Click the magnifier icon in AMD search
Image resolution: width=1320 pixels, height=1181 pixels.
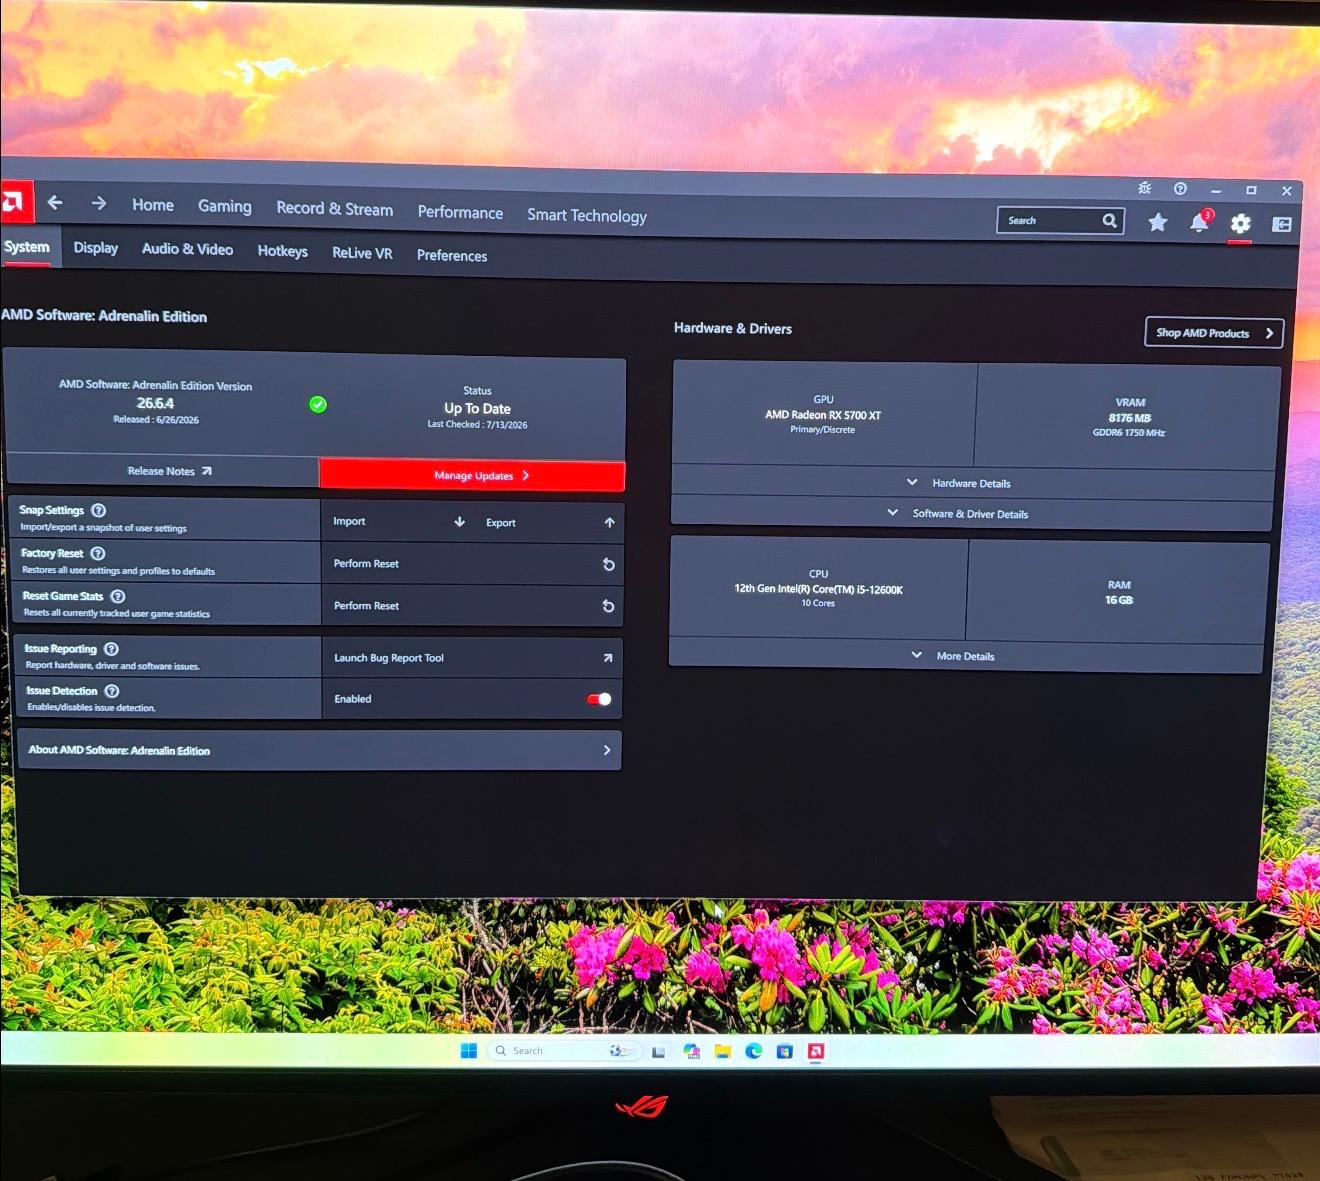(x=1109, y=221)
